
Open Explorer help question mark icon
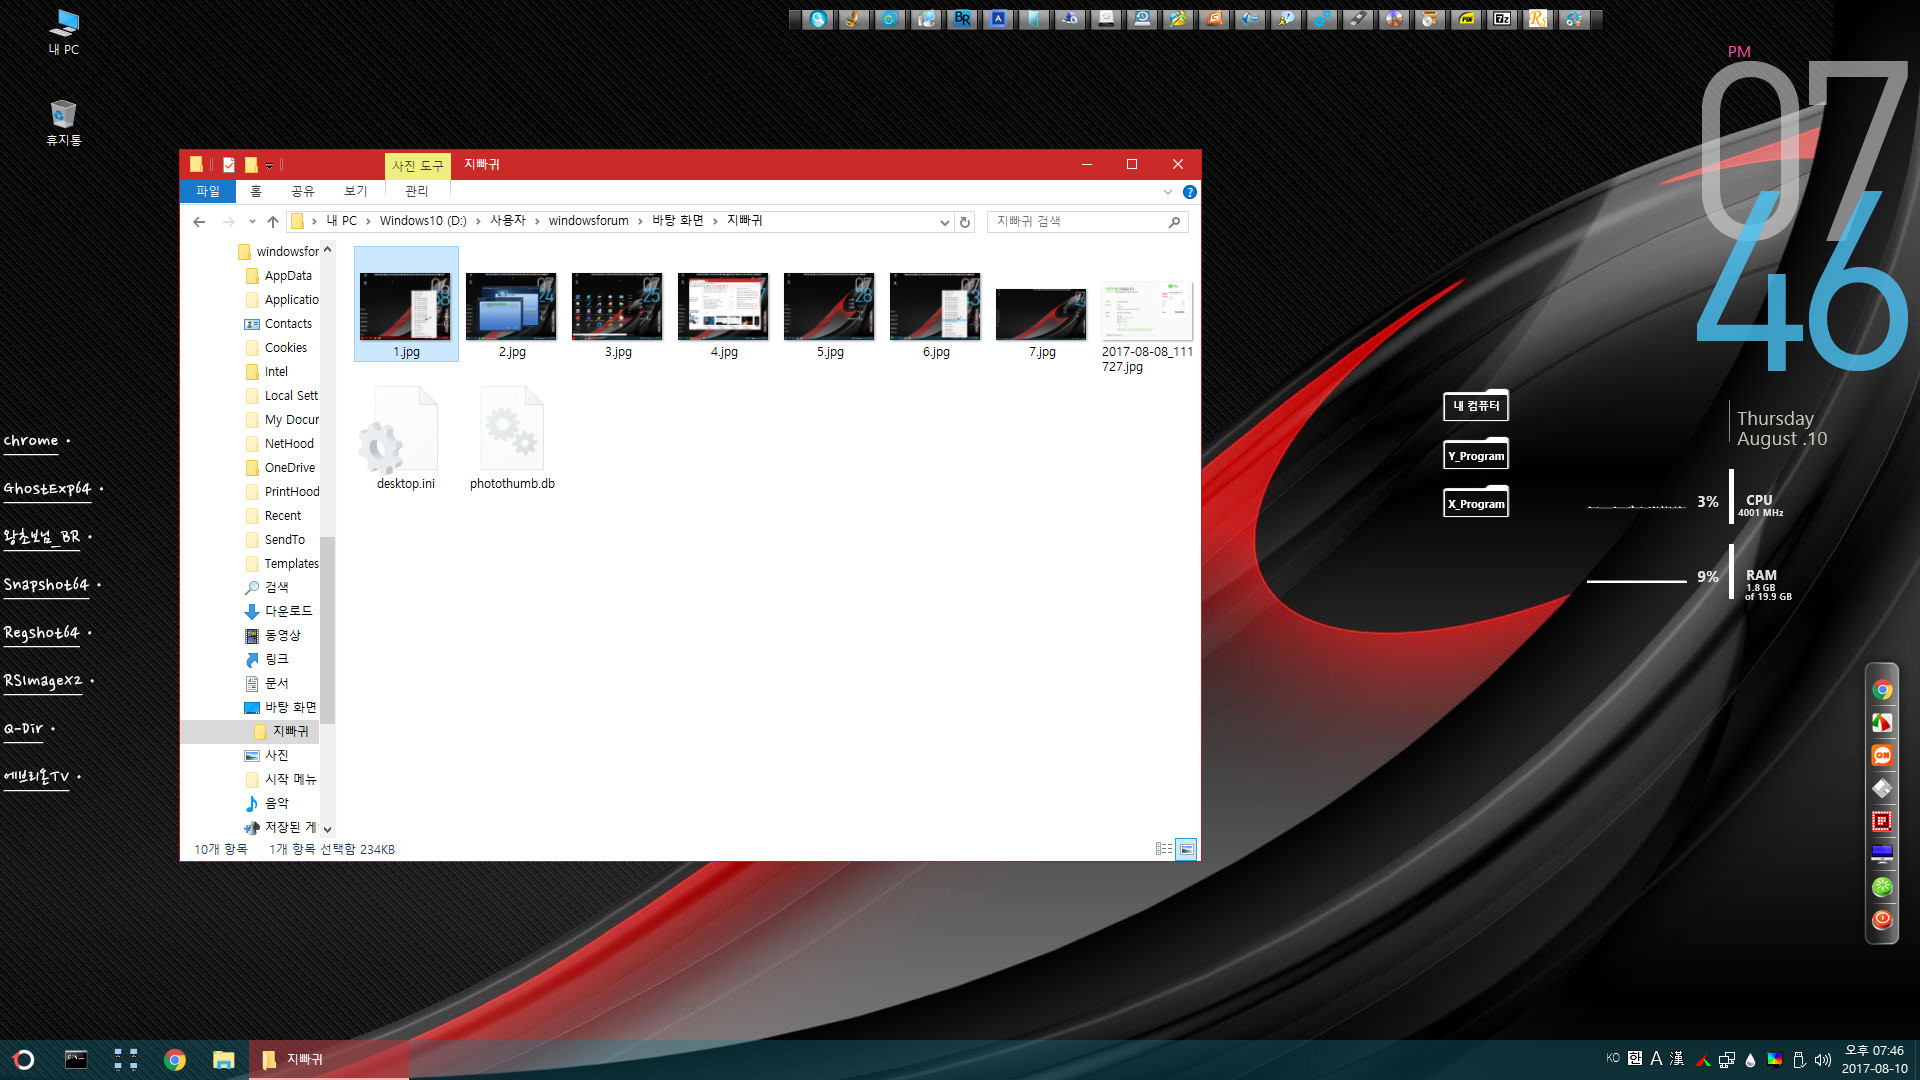point(1189,192)
